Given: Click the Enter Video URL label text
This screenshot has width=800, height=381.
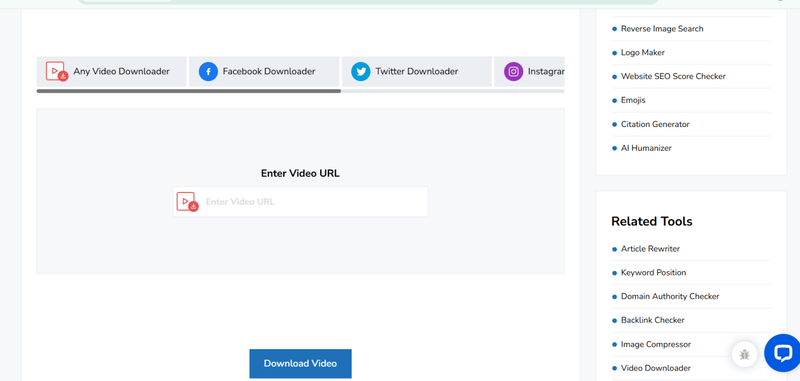Looking at the screenshot, I should click(x=300, y=173).
